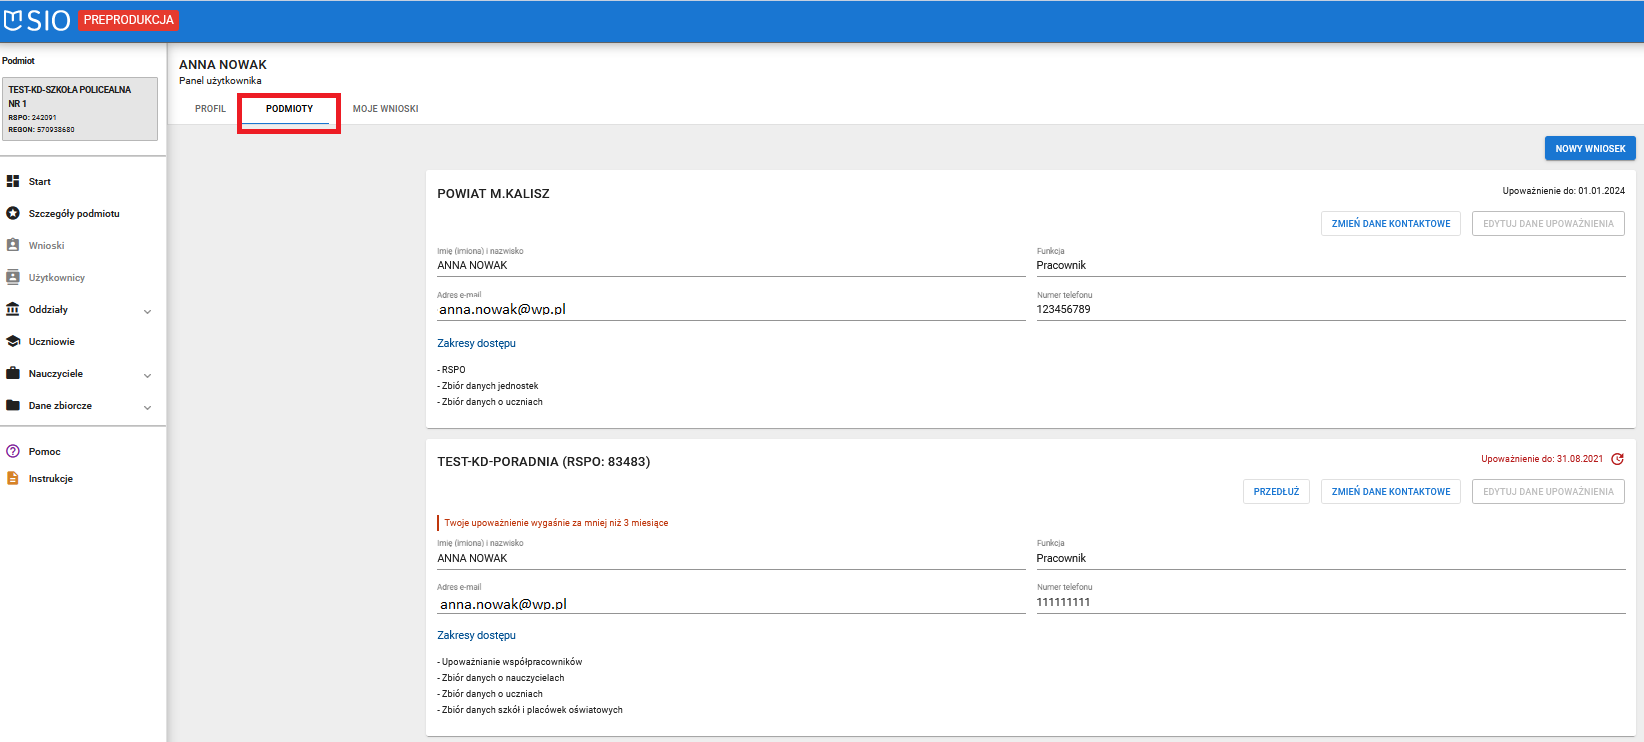This screenshot has width=1644, height=742.
Task: Select the Dane zbiorcze folder icon
Action: point(13,406)
